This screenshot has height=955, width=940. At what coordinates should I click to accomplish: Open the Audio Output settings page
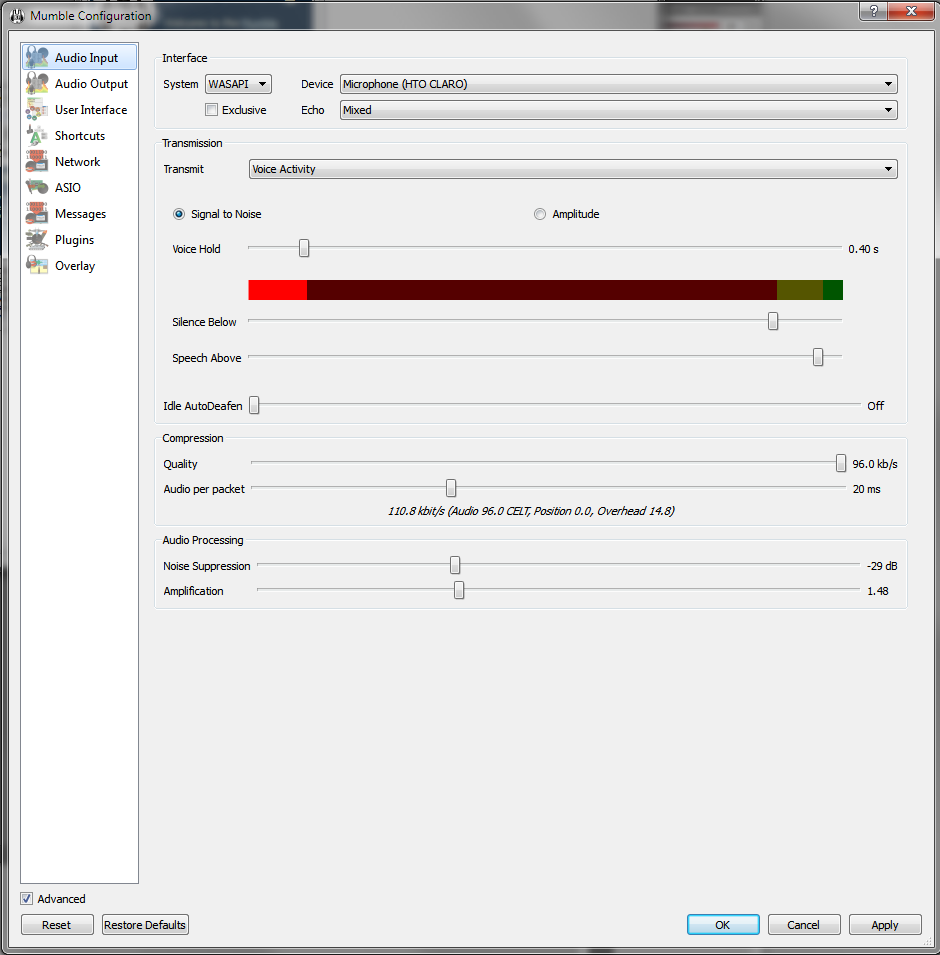point(91,83)
